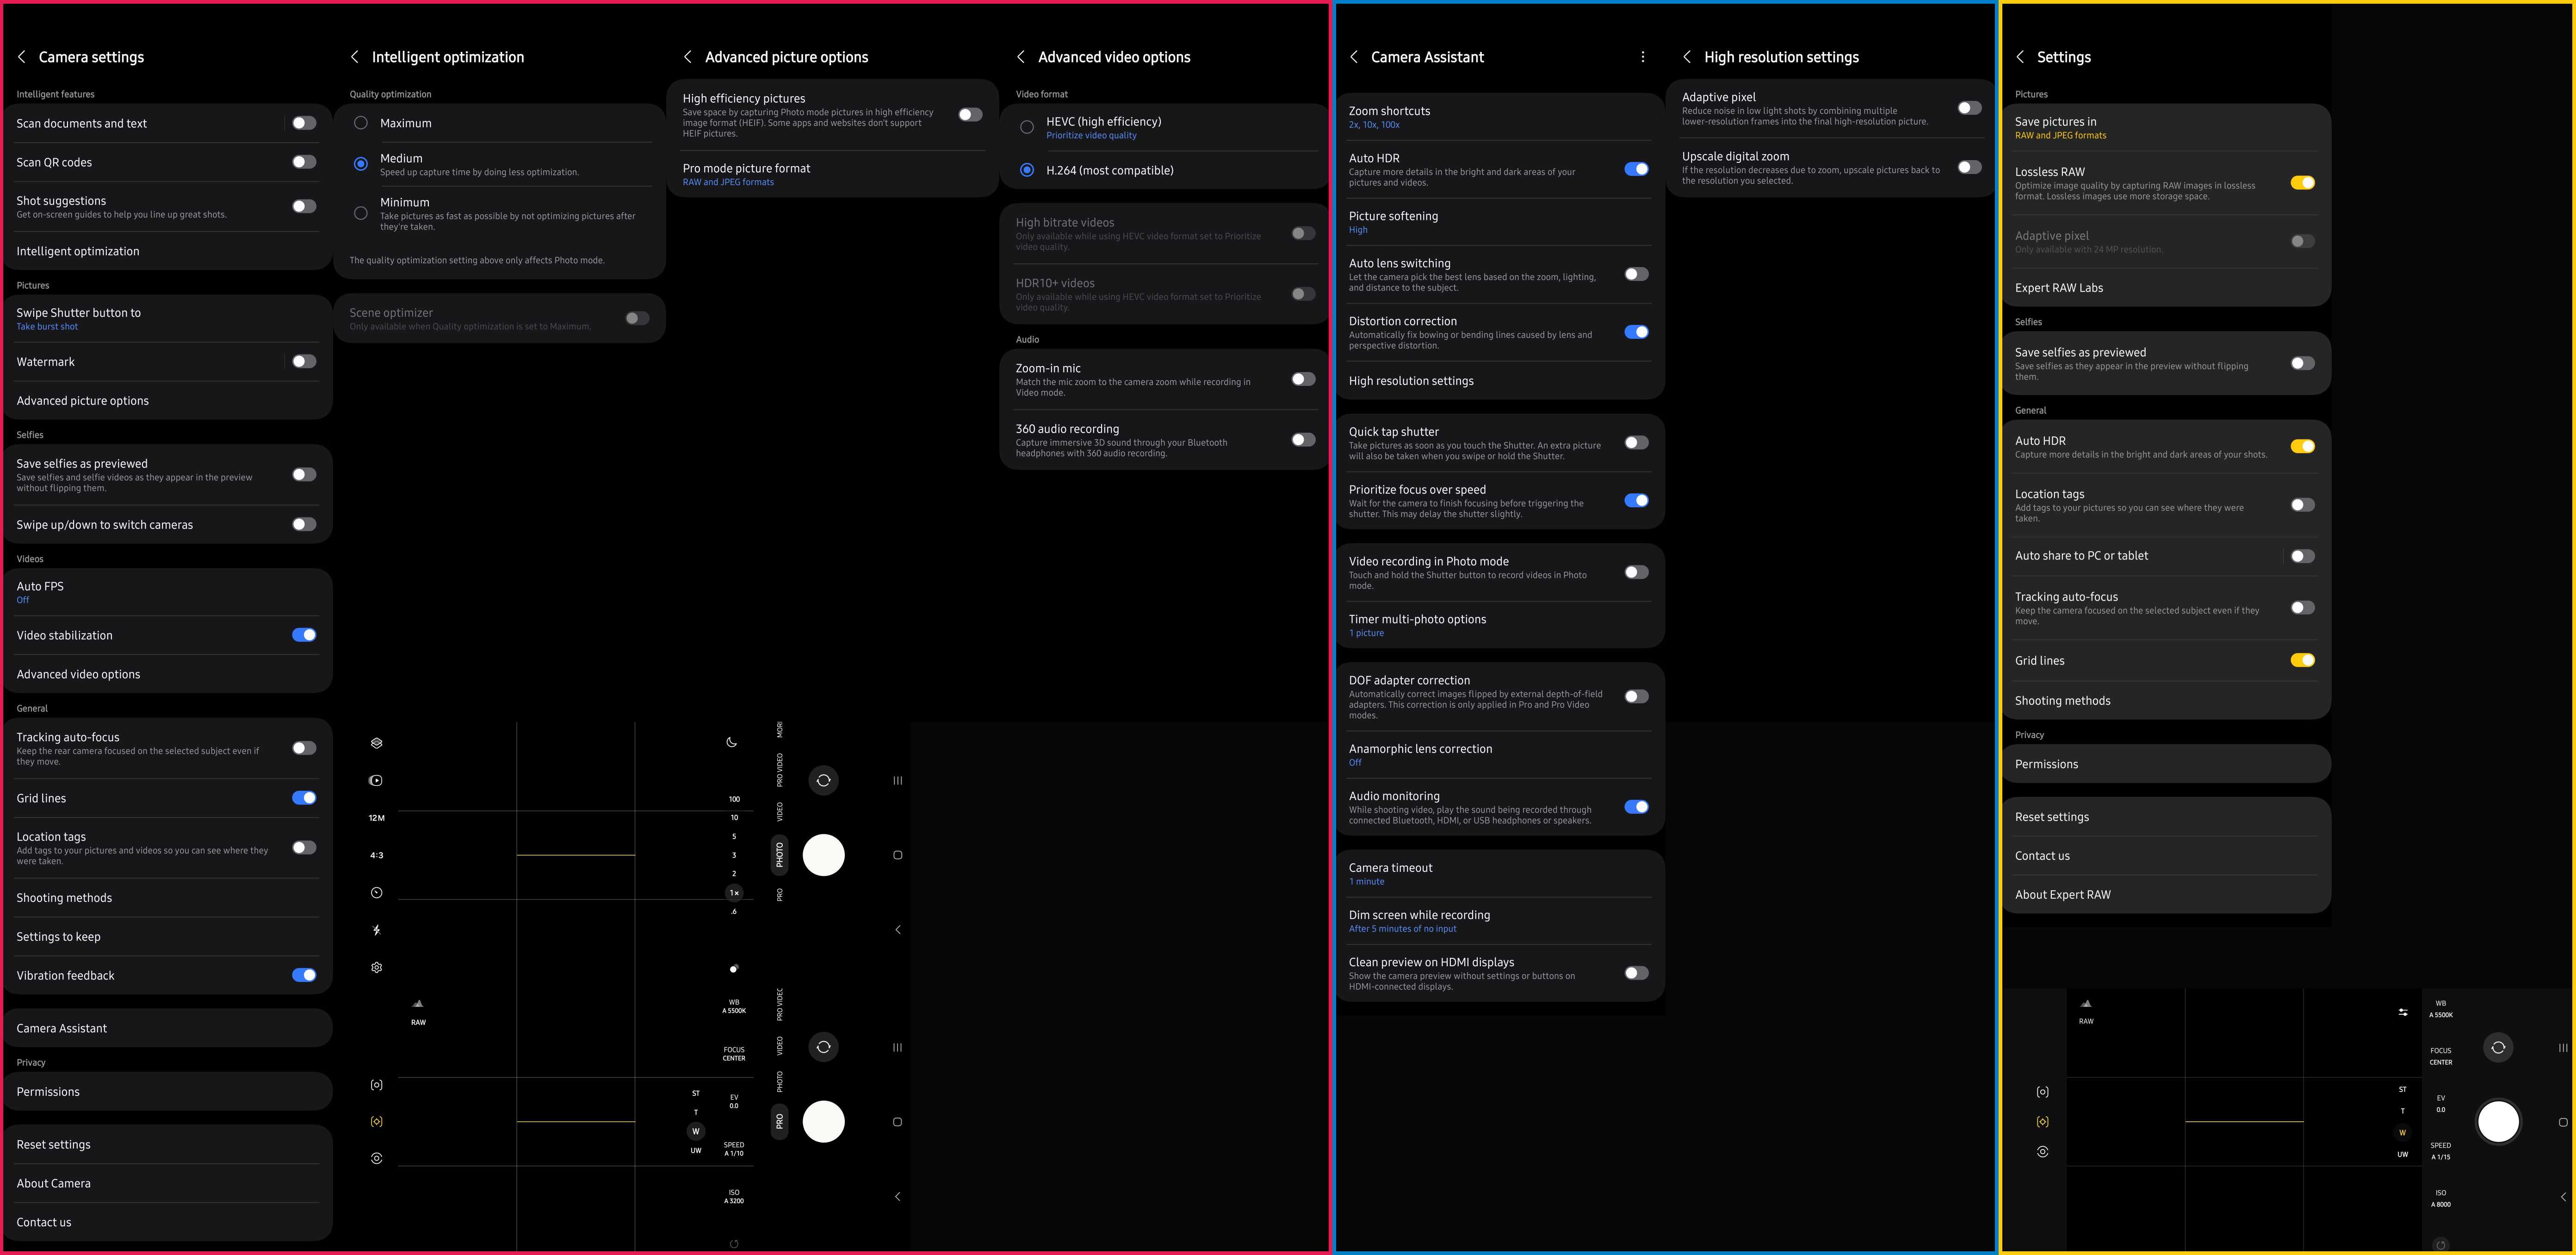The image size is (2576, 1255).
Task: Capture with the Pro mode shutter button
Action: coord(824,1122)
